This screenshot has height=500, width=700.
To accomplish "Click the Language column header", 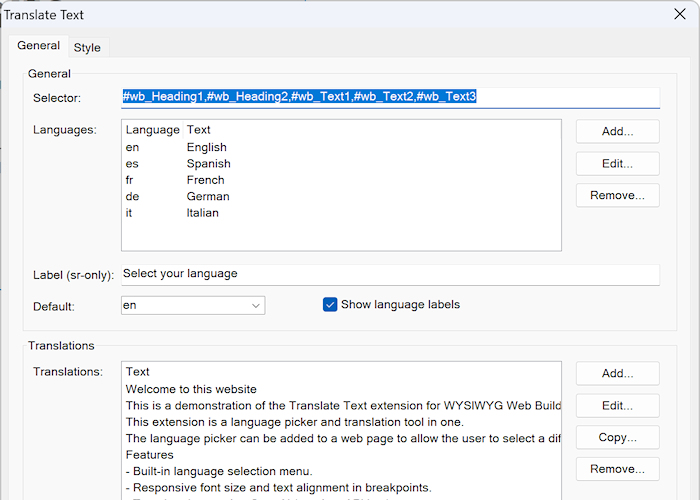I will tap(152, 129).
